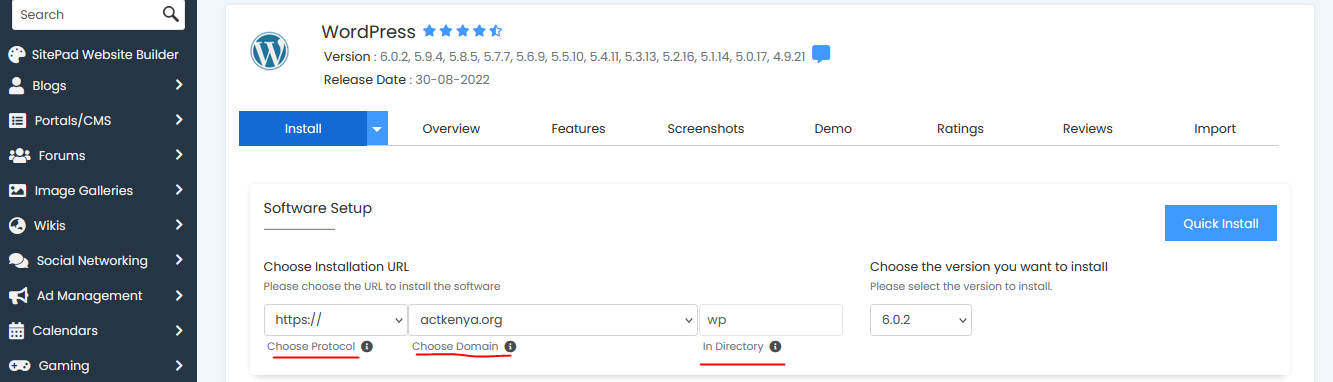This screenshot has width=1333, height=382.
Task: Switch to the Import tab
Action: click(x=1215, y=128)
